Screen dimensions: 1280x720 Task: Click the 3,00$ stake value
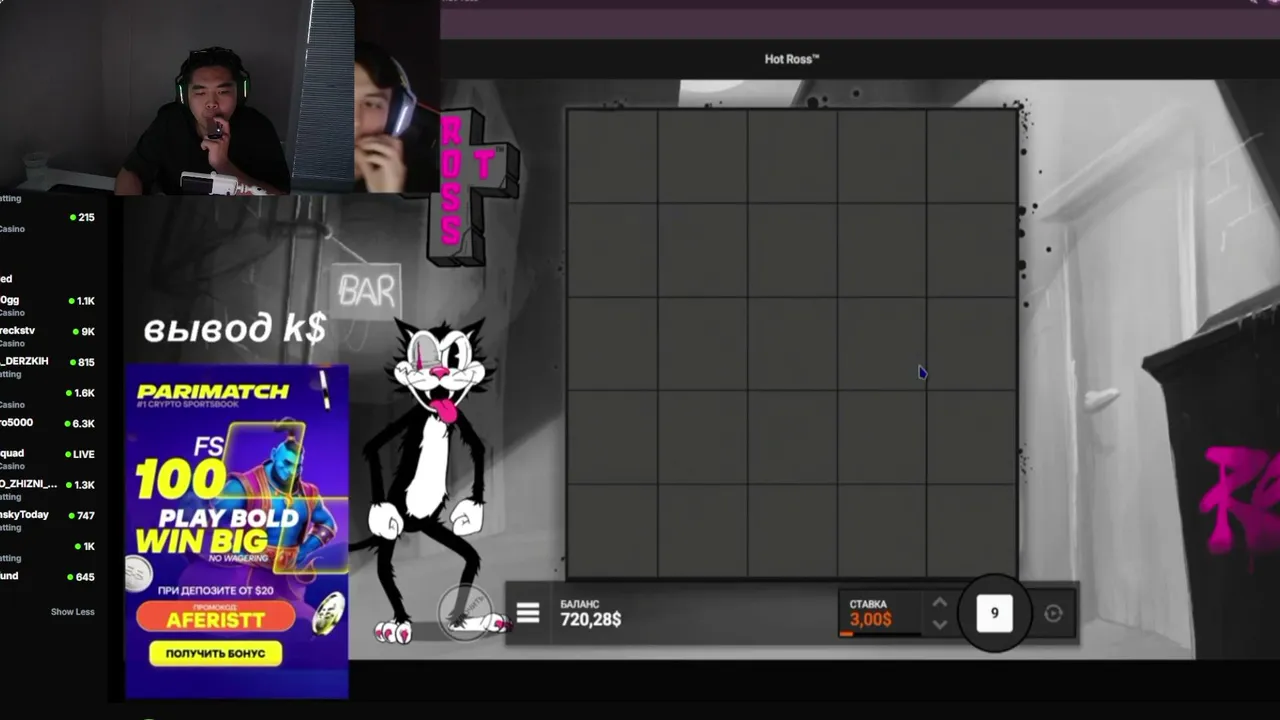click(x=870, y=620)
